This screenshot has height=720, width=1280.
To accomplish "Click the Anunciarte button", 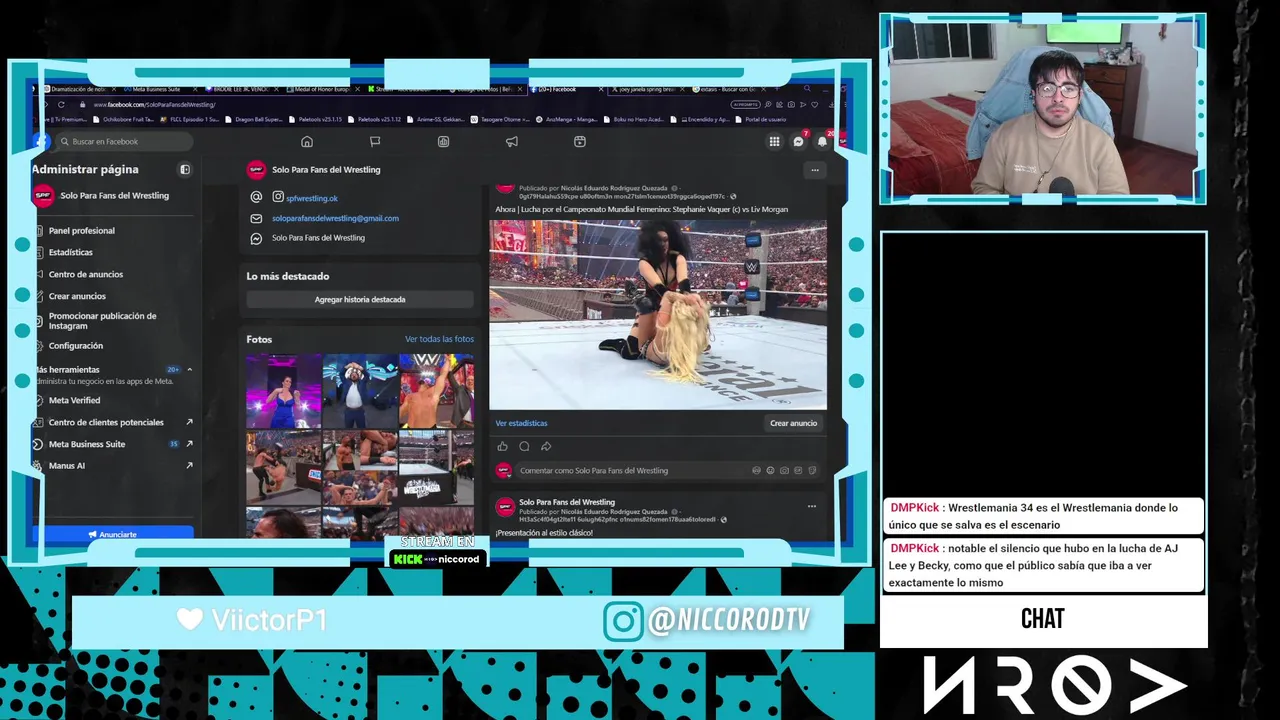I will [x=113, y=534].
